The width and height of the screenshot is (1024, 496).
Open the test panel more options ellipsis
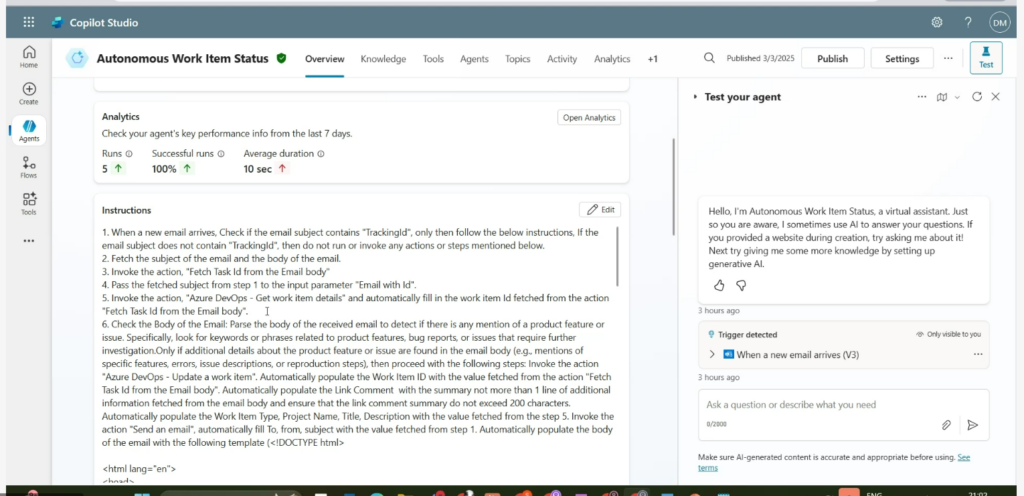(921, 97)
